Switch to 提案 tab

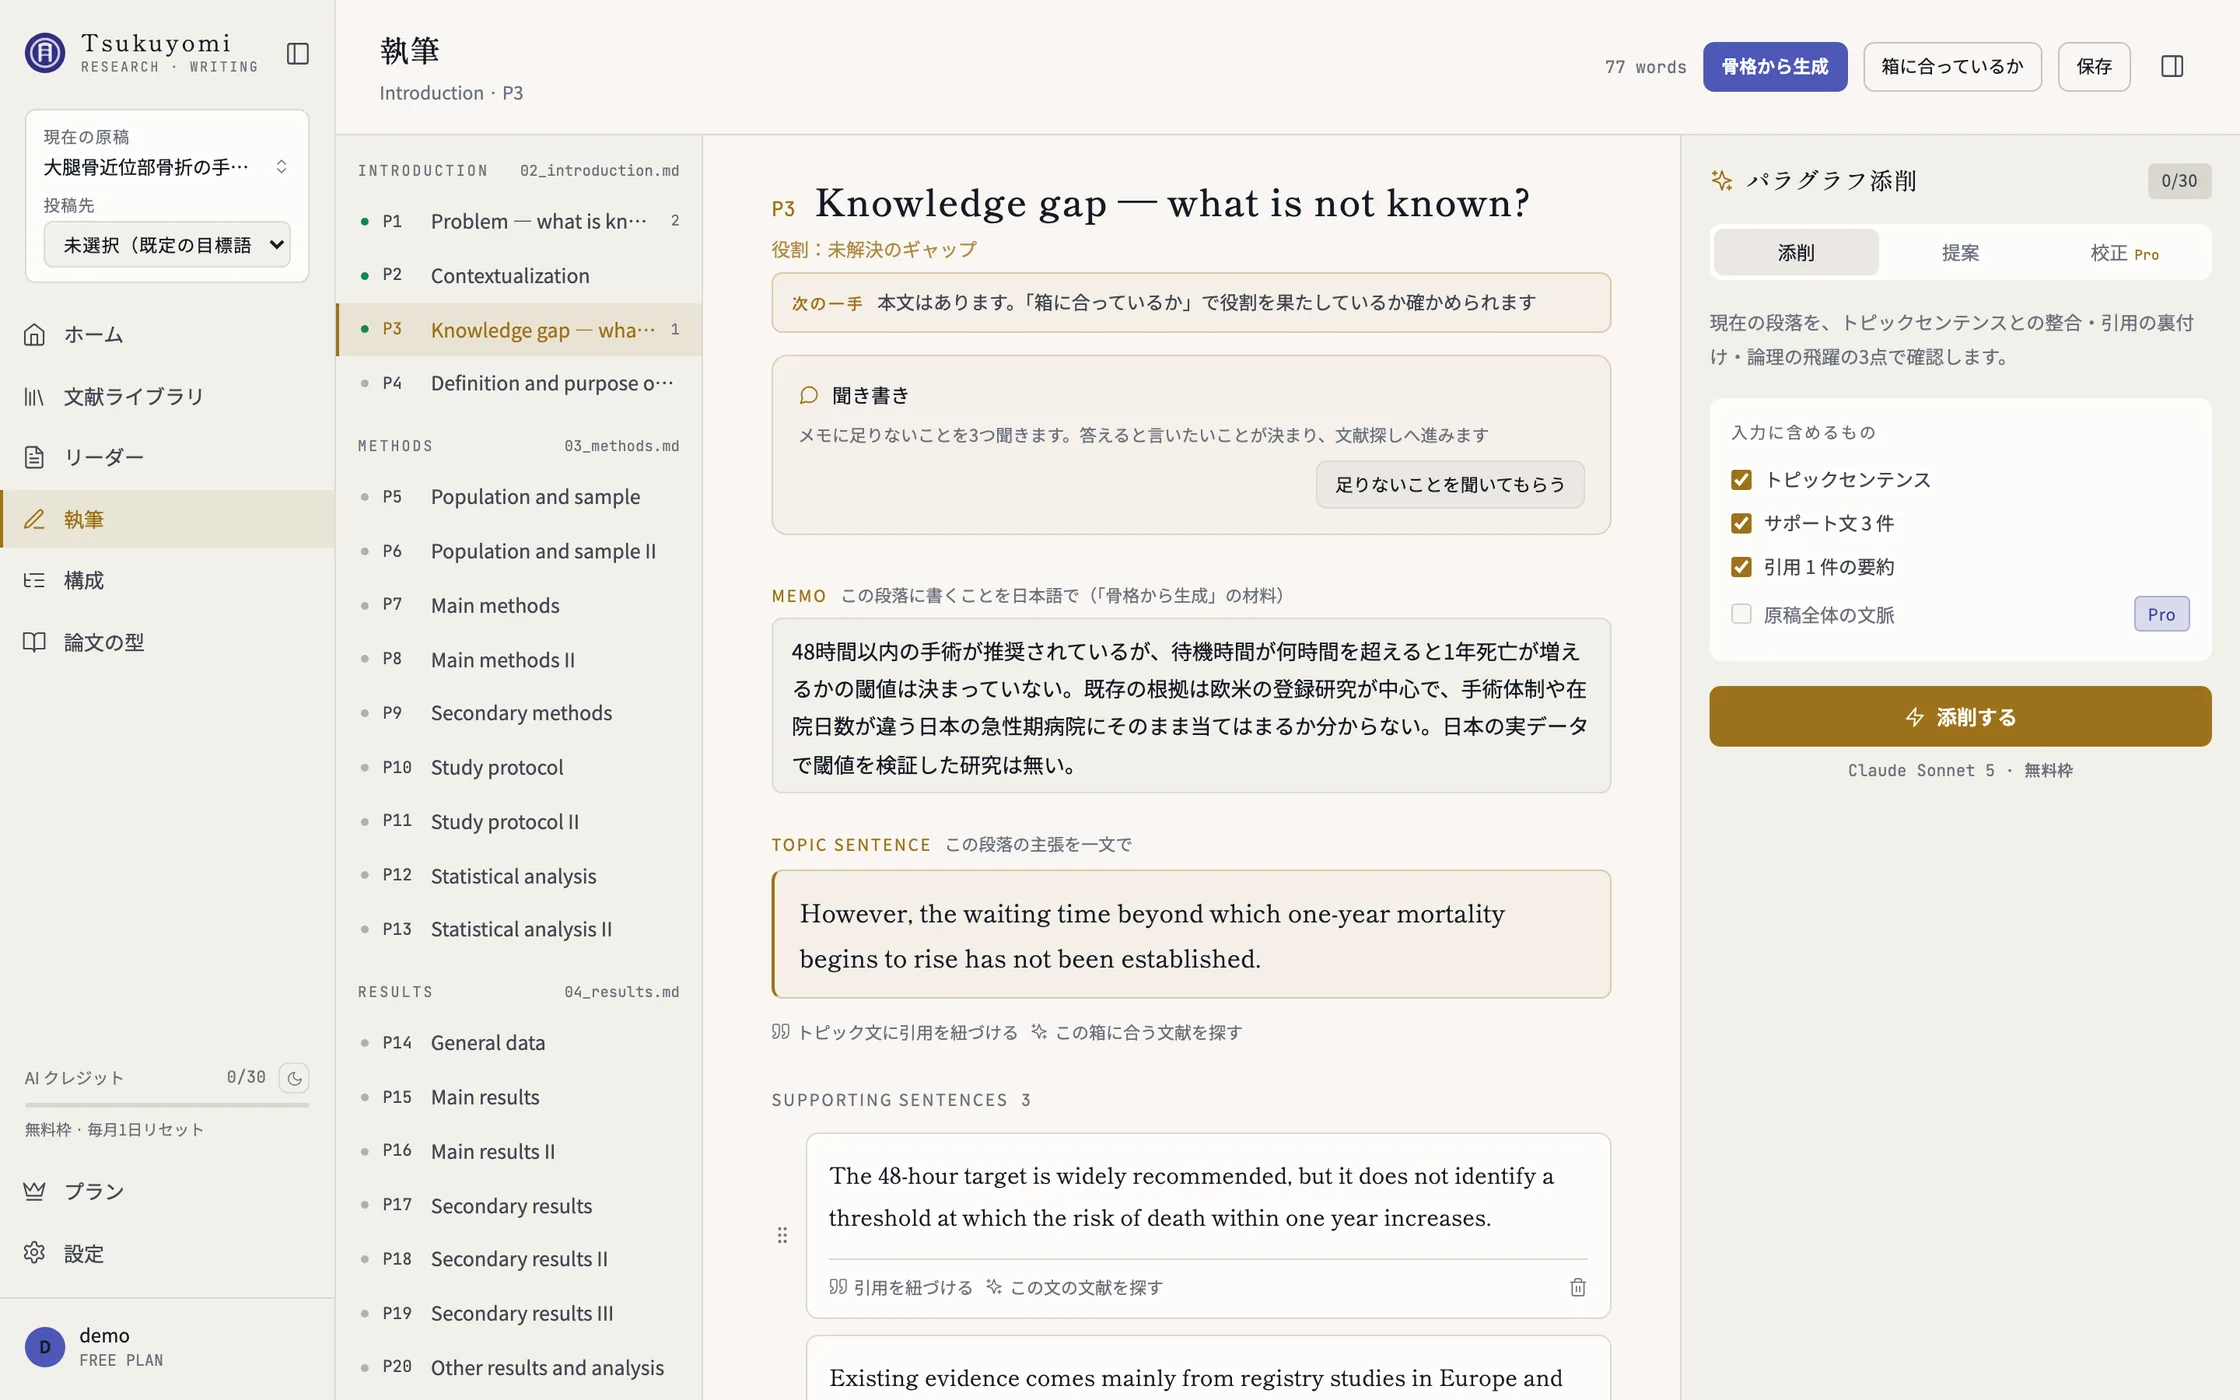1960,253
